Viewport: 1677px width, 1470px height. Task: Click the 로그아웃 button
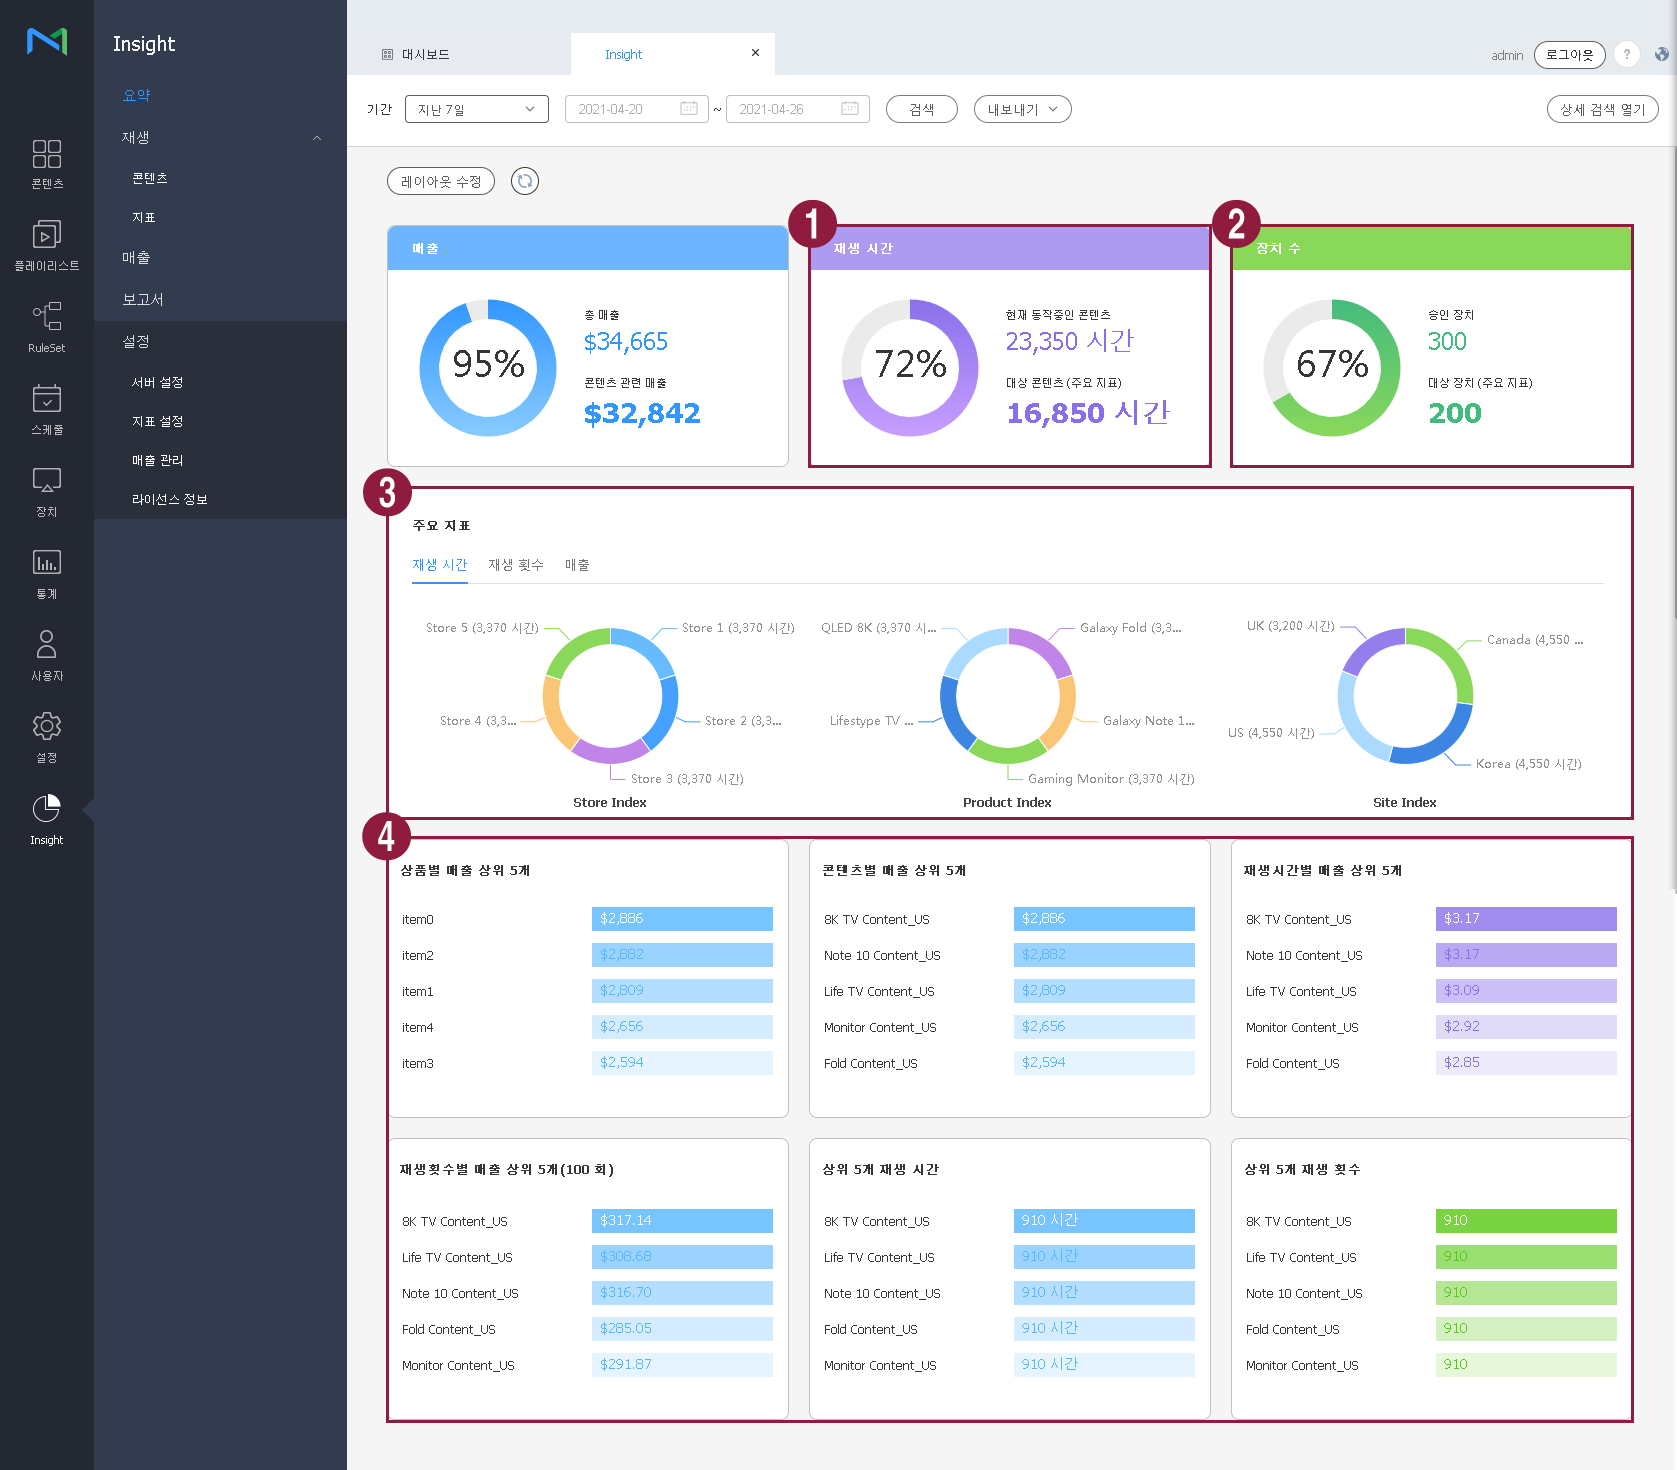1569,55
